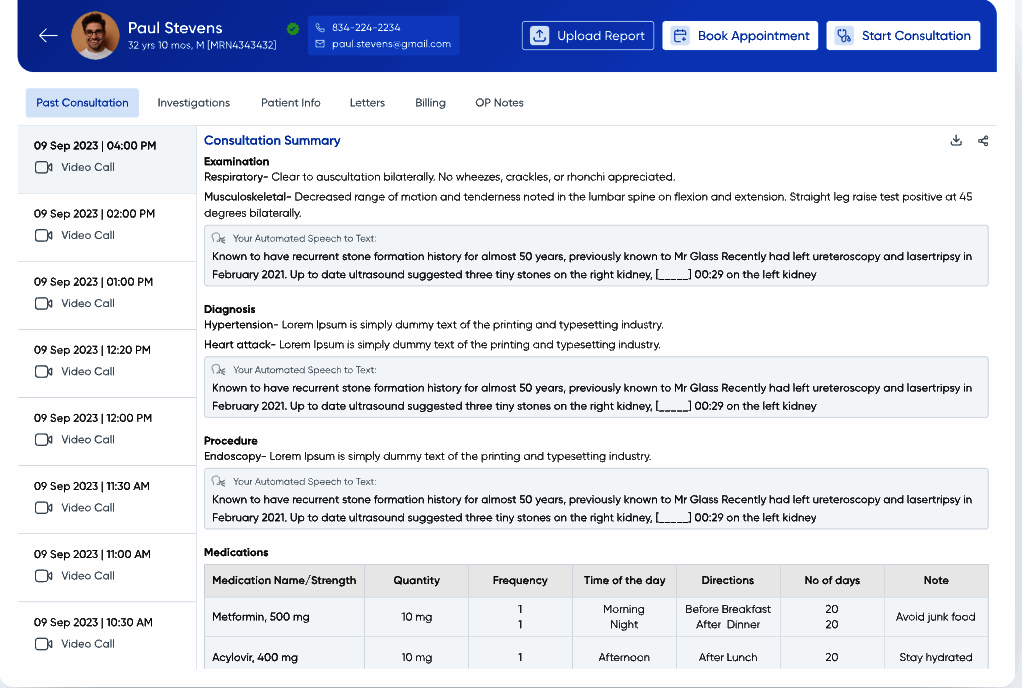Click the Upload Report button
The width and height of the screenshot is (1022, 688).
[587, 36]
